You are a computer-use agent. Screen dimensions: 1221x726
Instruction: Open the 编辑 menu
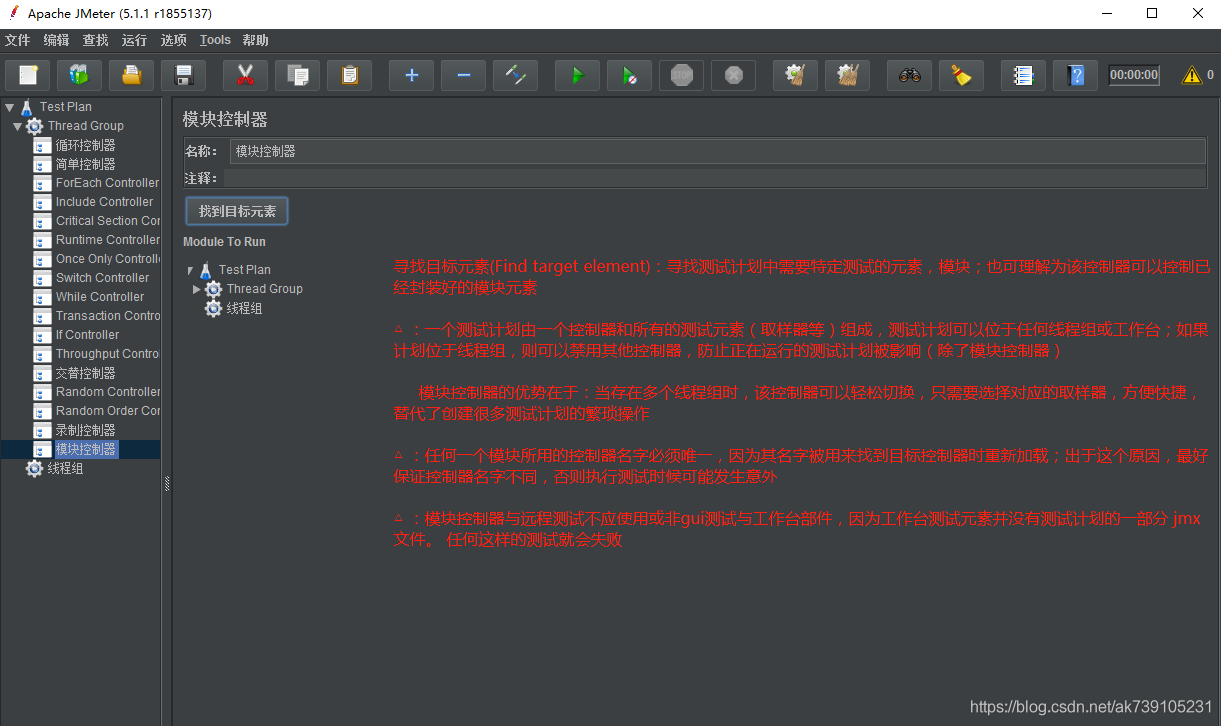click(x=57, y=40)
